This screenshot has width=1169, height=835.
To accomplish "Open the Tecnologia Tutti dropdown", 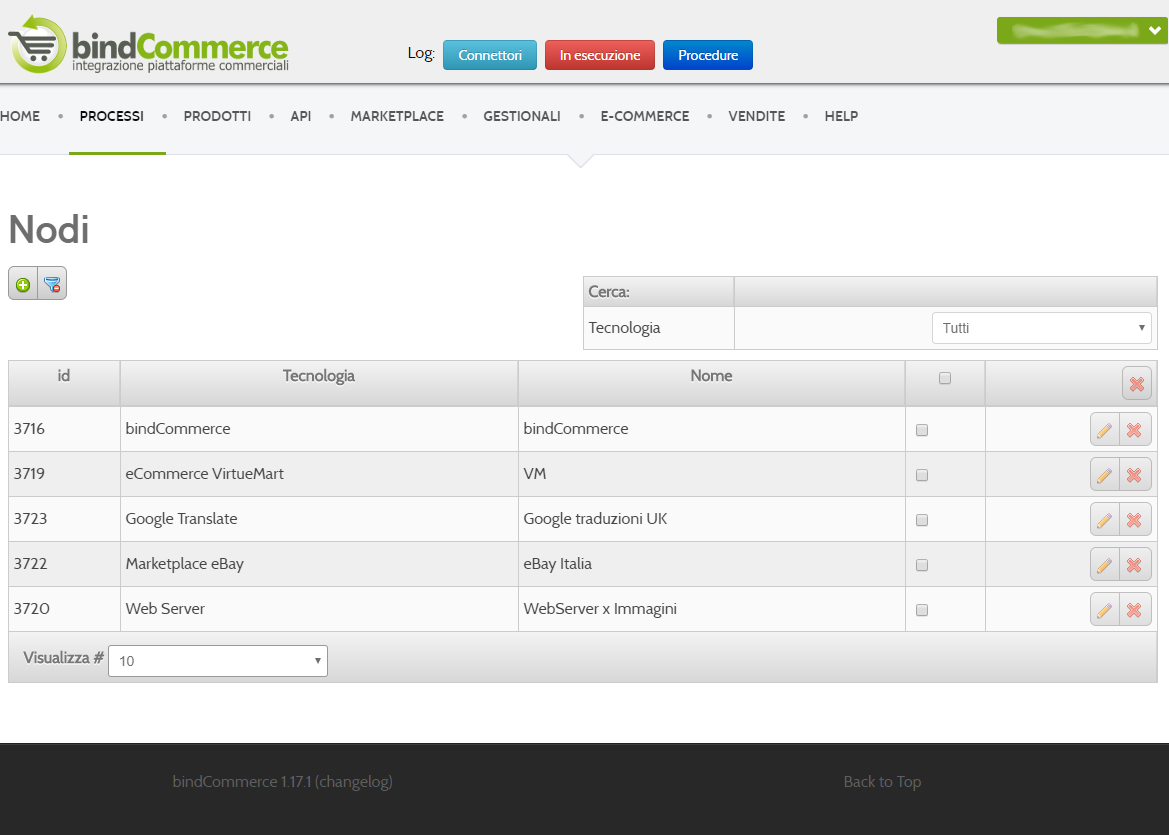I will (x=1042, y=328).
